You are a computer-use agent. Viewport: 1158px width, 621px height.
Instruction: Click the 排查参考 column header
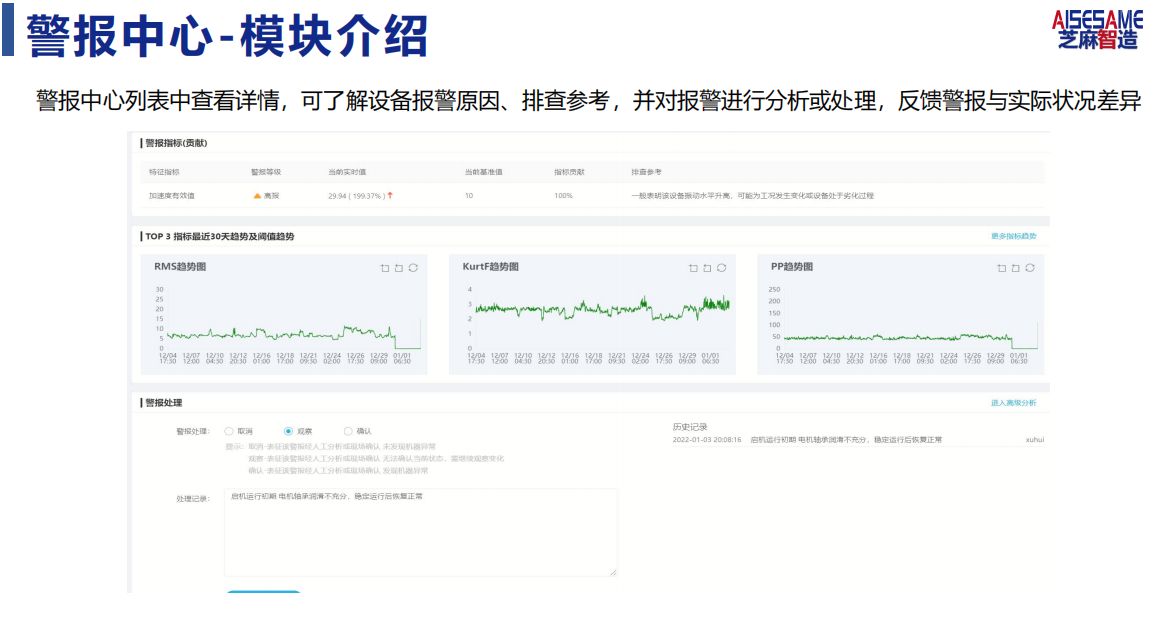tap(646, 172)
